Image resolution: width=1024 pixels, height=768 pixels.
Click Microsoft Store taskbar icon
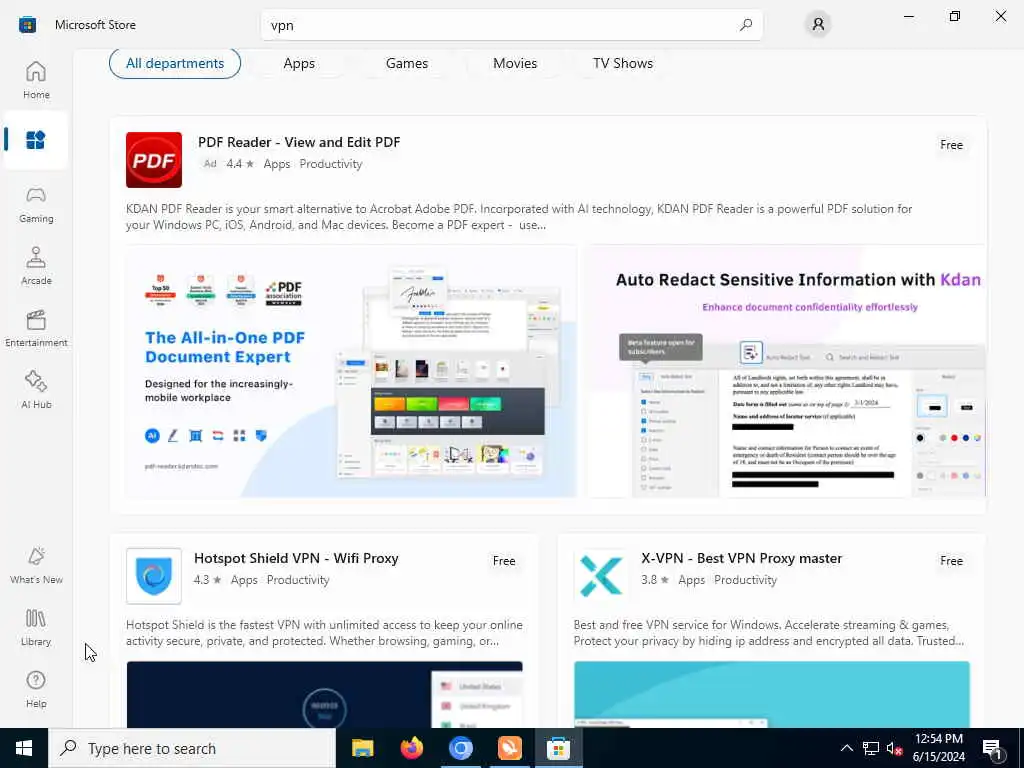tap(558, 748)
